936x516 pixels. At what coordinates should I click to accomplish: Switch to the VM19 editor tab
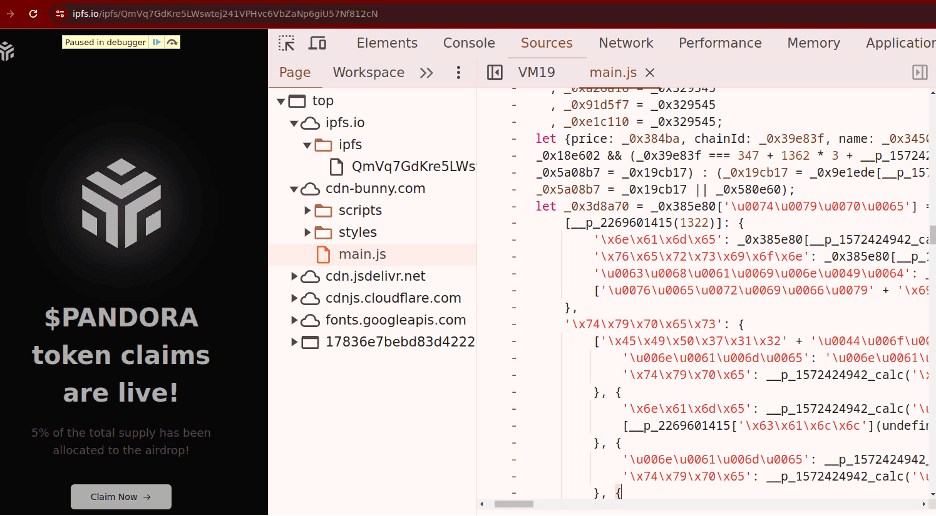click(536, 73)
